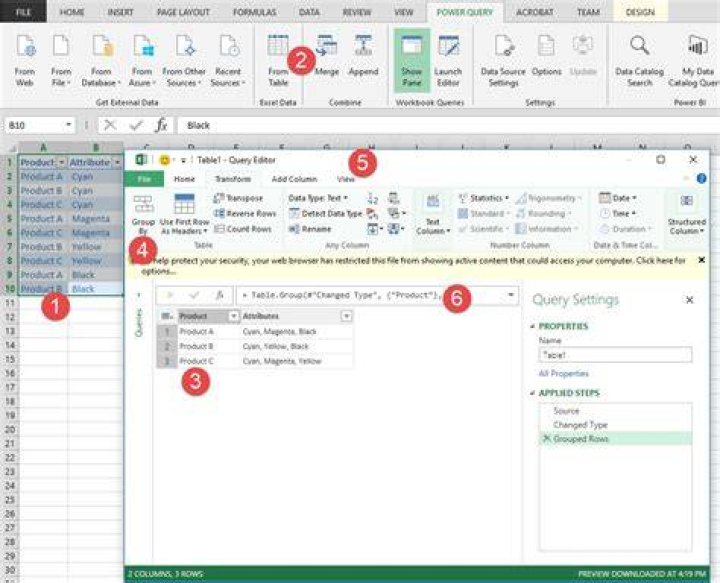This screenshot has height=583, width=720.
Task: Select the Grouped Rows applied step
Action: tap(615, 439)
